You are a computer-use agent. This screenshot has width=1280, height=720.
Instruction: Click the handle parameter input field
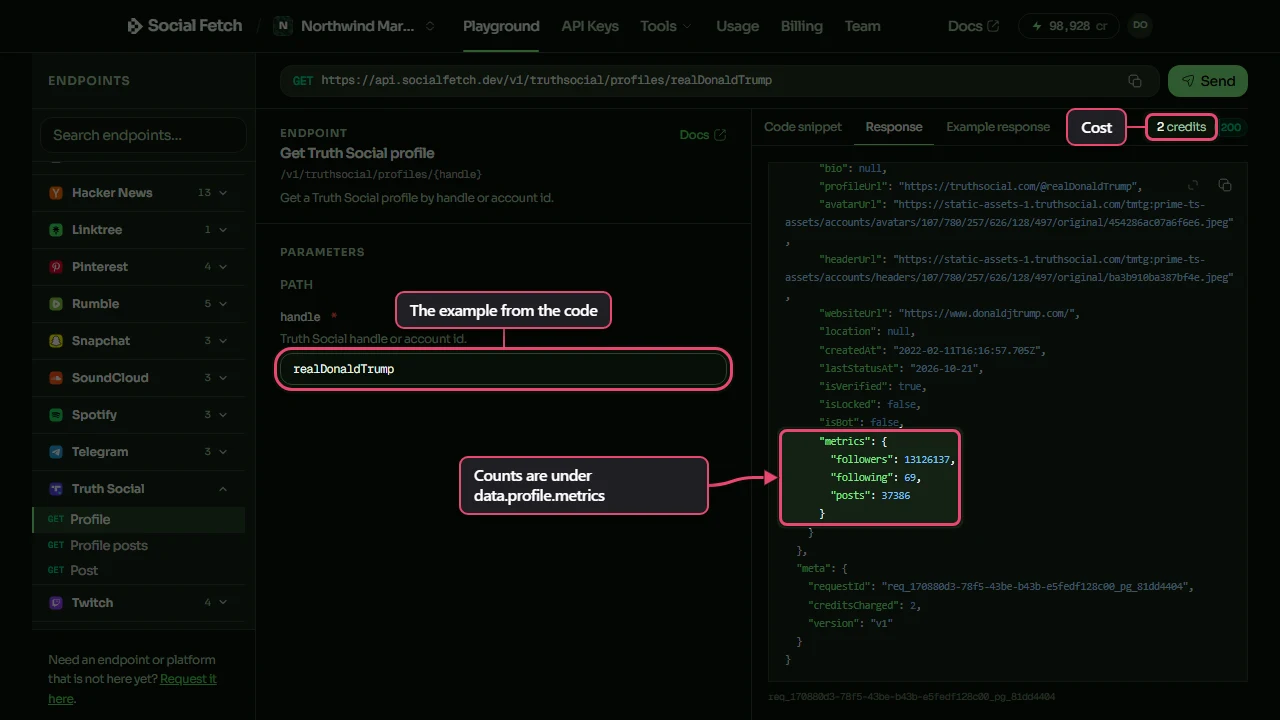tap(503, 369)
